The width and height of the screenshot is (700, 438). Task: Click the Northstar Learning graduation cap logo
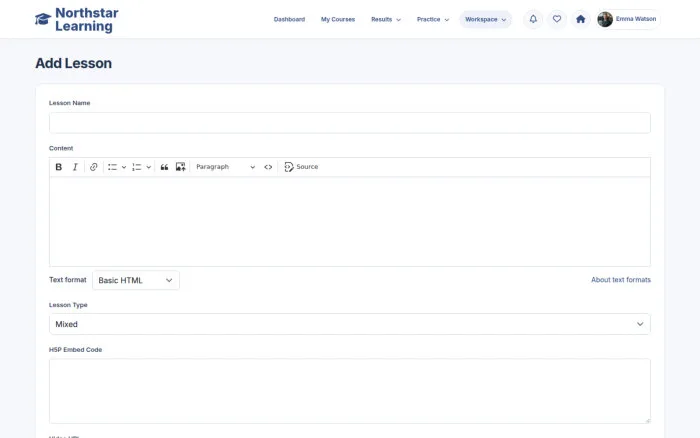43,19
